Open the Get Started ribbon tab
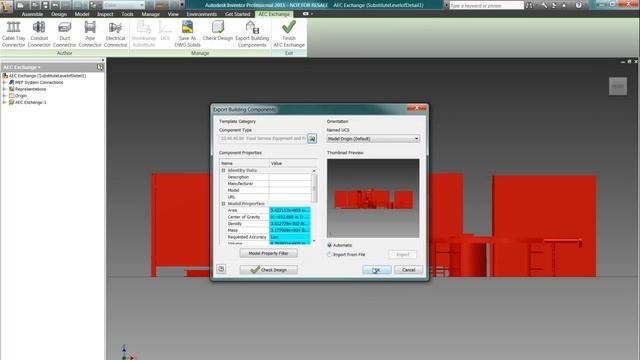Viewport: 640px width, 360px height. (x=238, y=14)
